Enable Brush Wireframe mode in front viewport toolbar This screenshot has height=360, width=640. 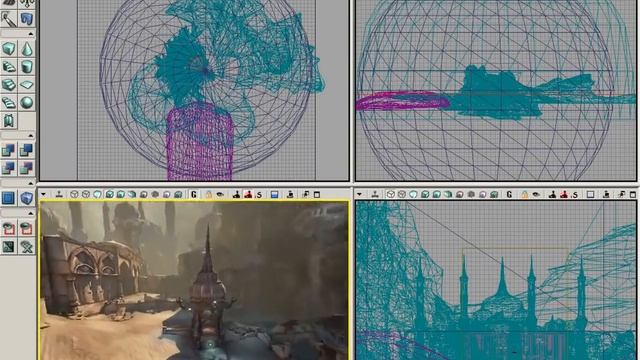click(x=391, y=195)
